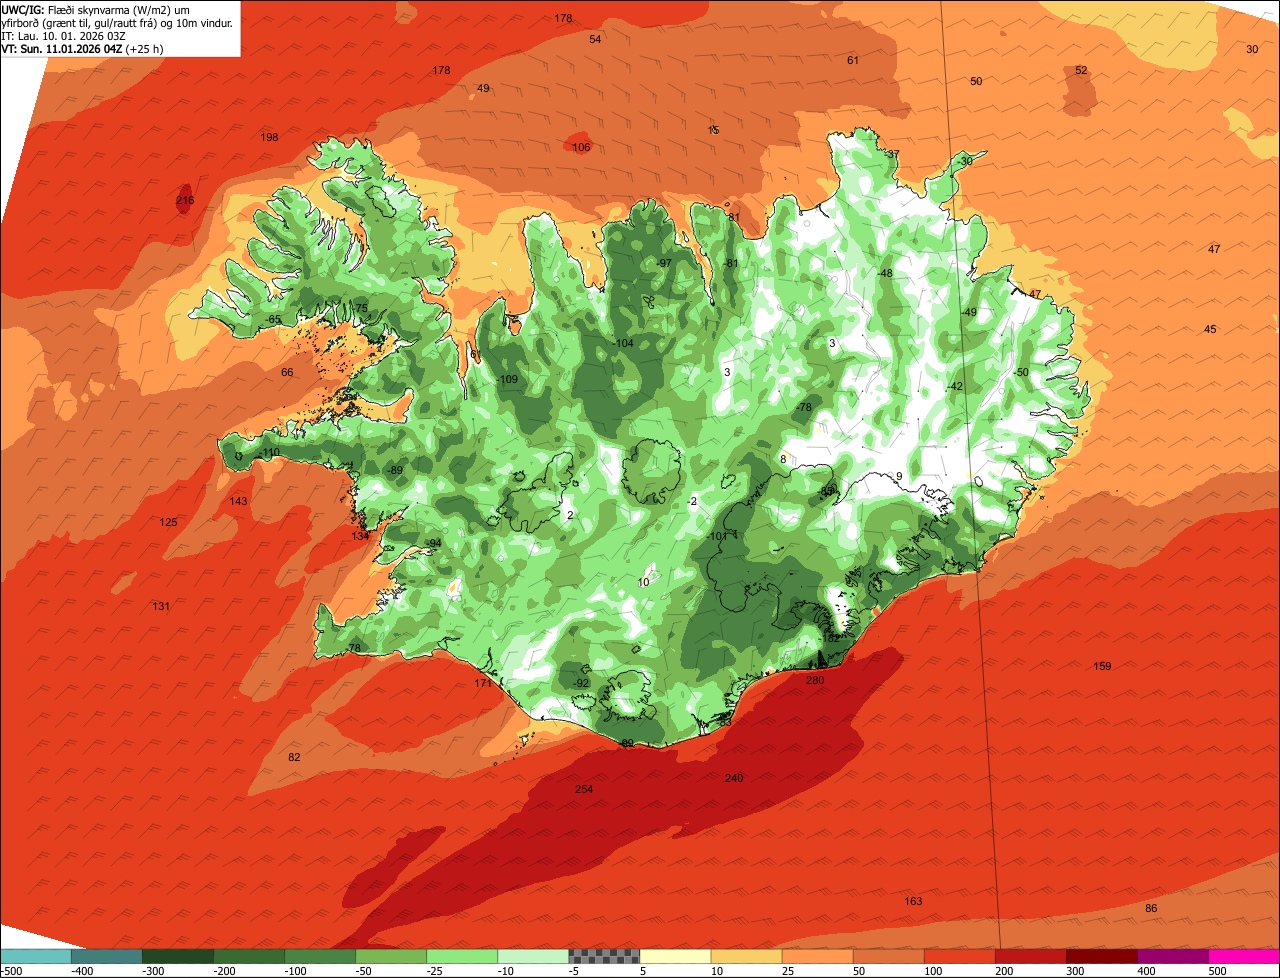Image resolution: width=1280 pixels, height=978 pixels.
Task: Click the flux value 143 on the map
Action: 238,501
